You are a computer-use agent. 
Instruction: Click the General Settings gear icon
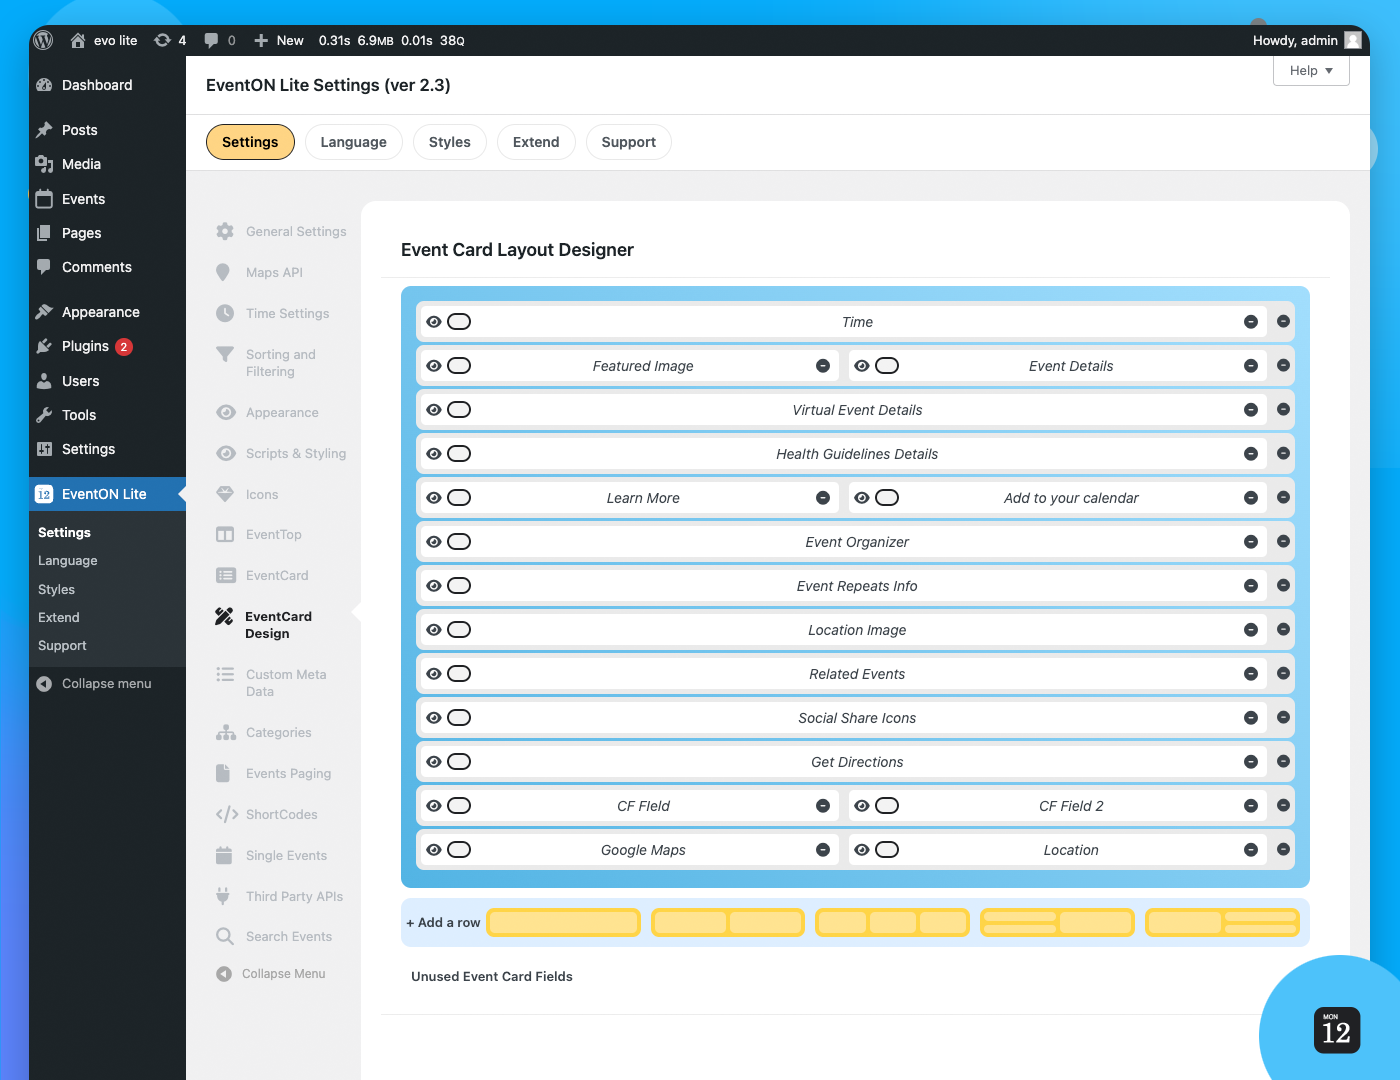(225, 231)
